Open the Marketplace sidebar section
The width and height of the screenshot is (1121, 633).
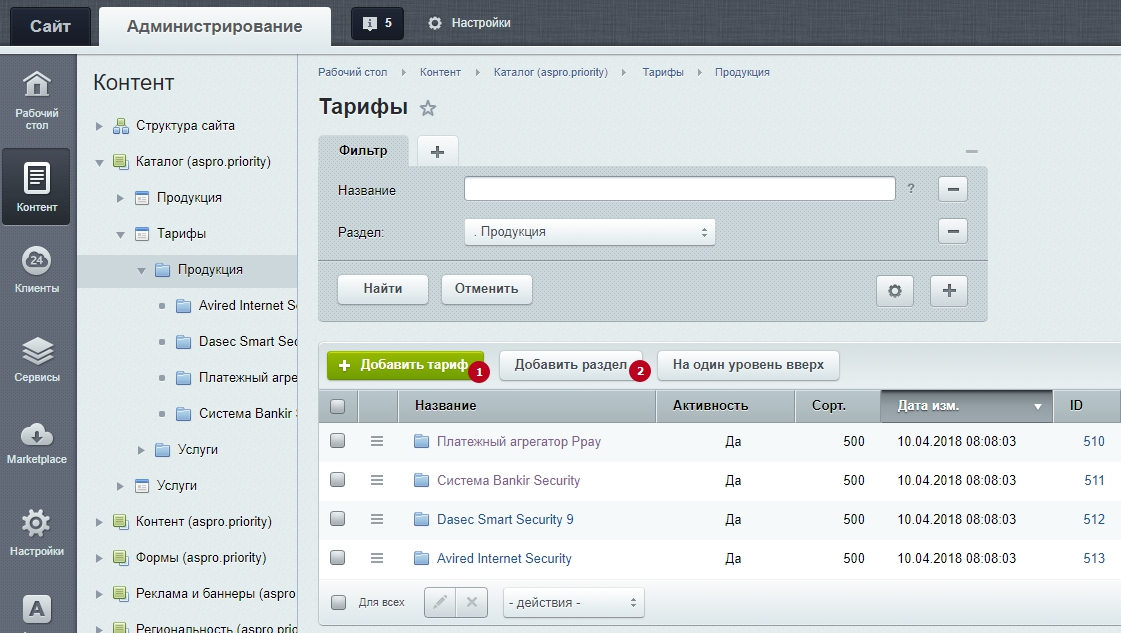36,443
